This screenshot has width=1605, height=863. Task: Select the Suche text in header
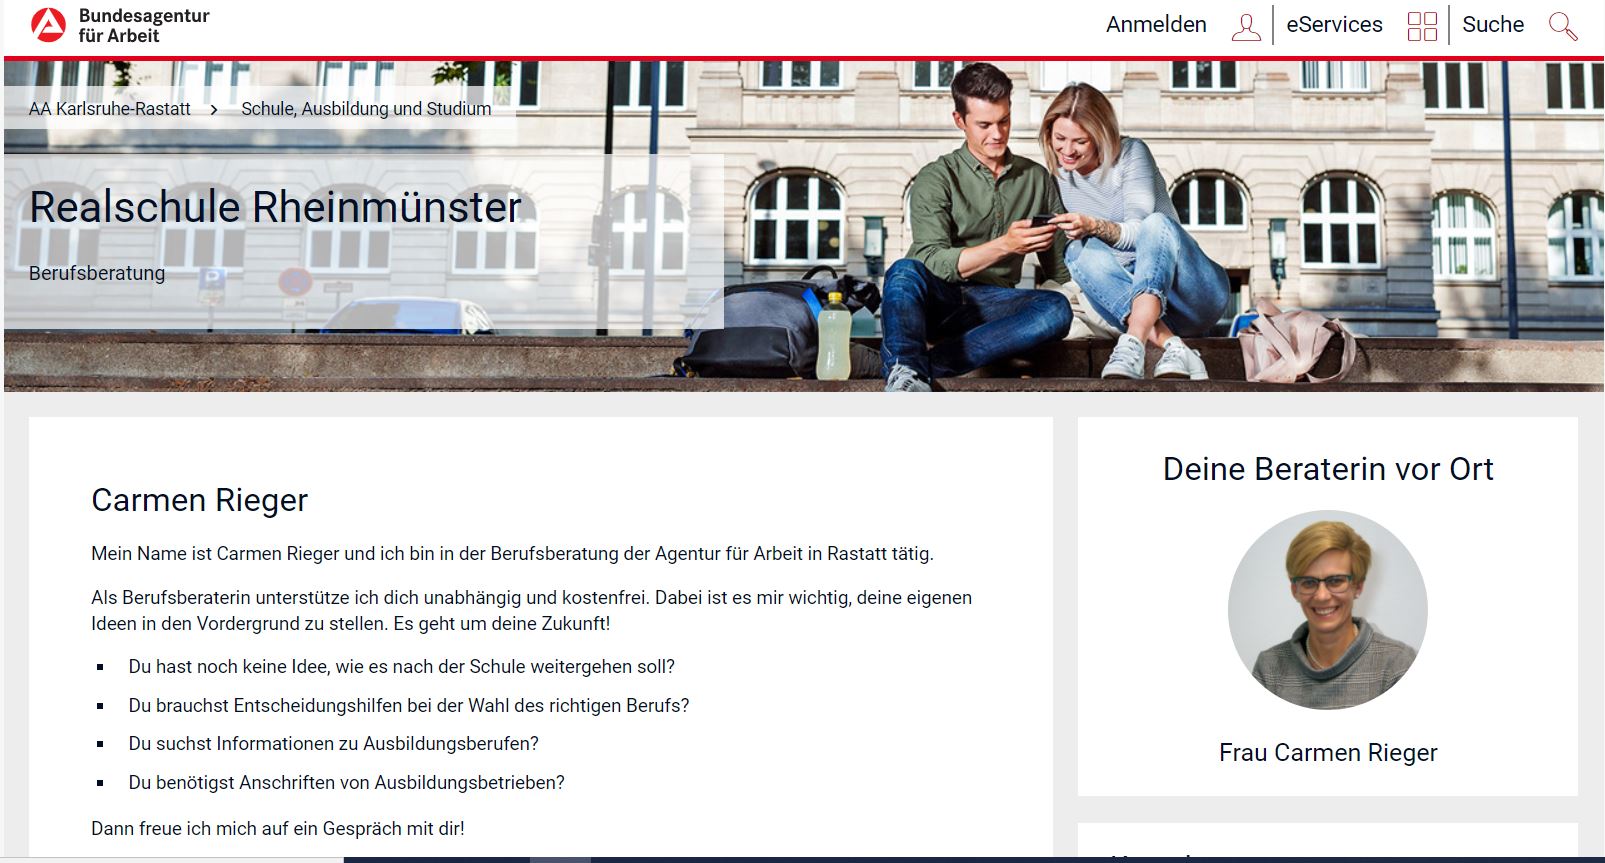tap(1492, 25)
